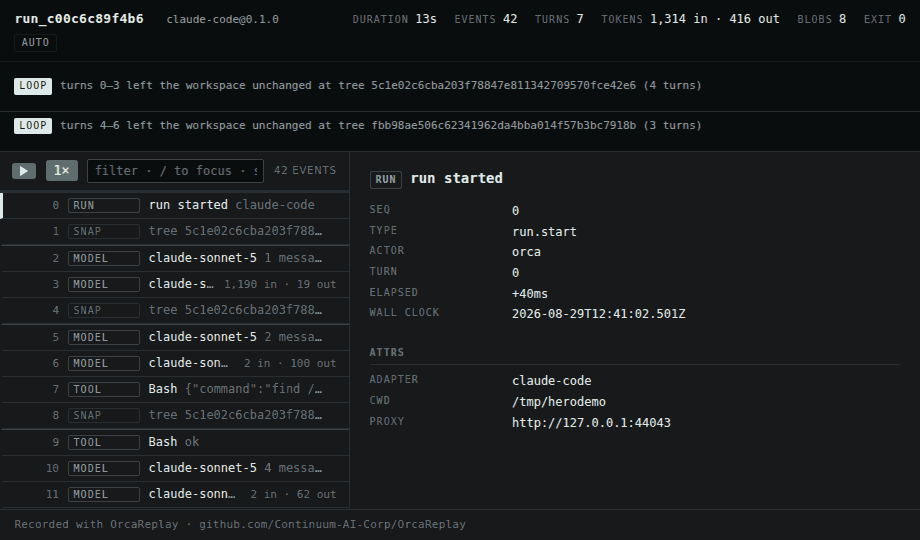Select event 3 with 1,190 in tokens

[175, 285]
